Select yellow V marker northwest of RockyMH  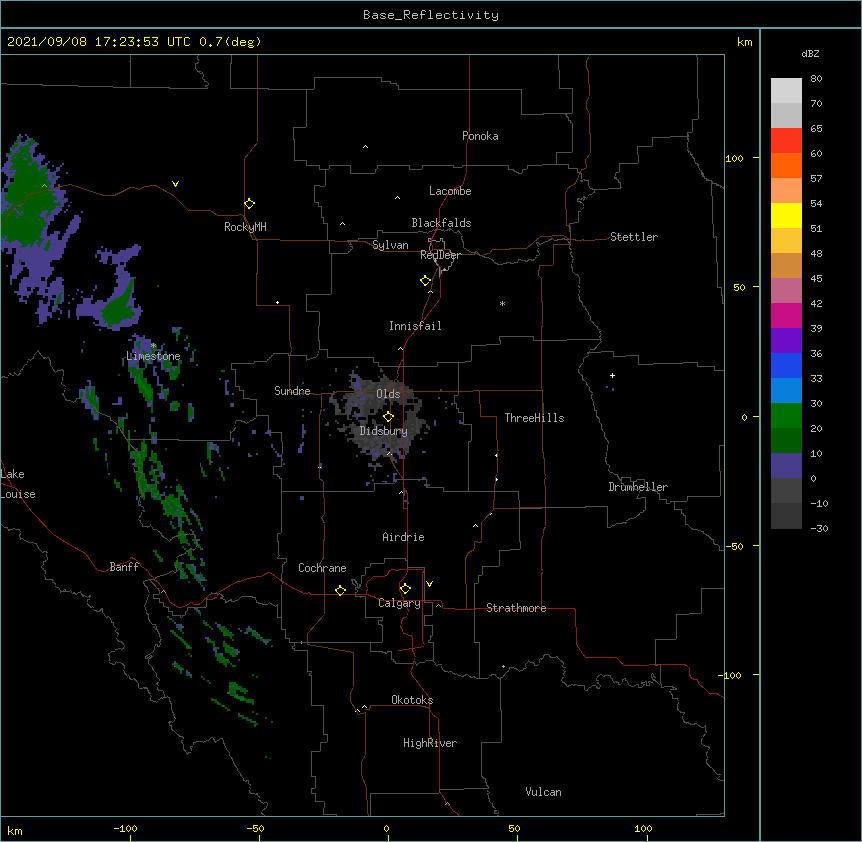coord(175,184)
